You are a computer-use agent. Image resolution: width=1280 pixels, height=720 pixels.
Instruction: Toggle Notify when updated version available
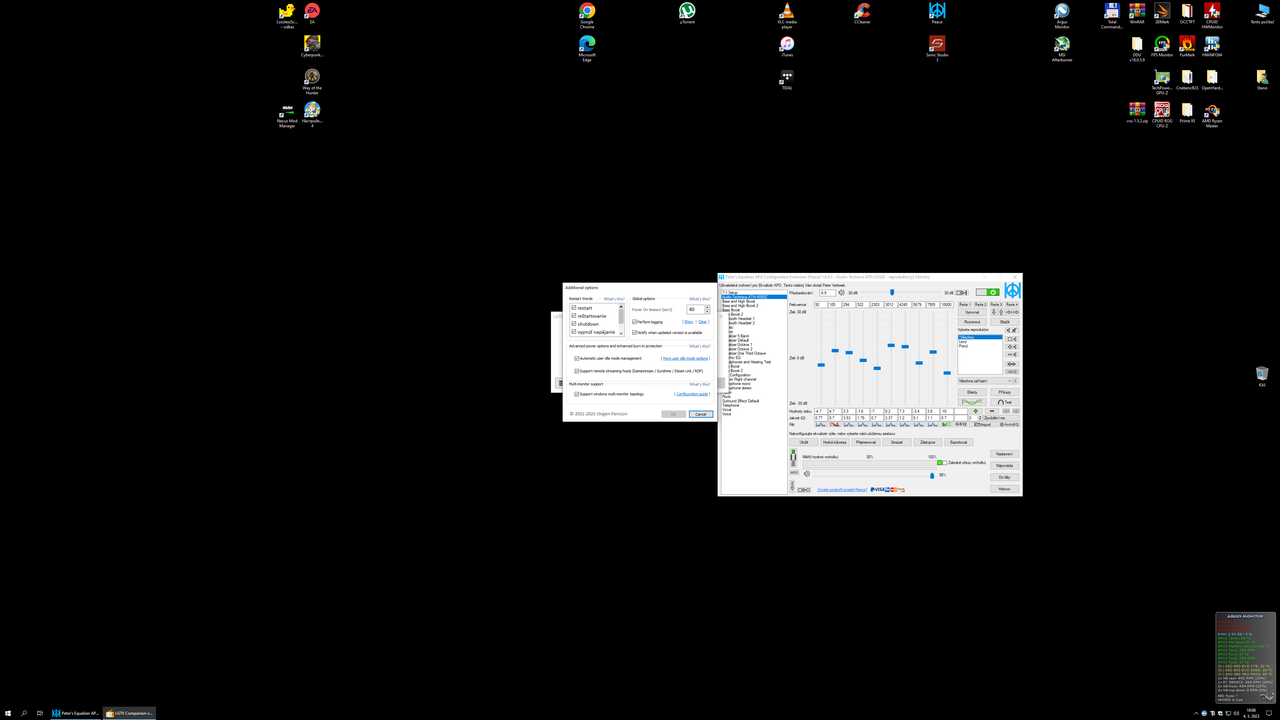pos(635,333)
